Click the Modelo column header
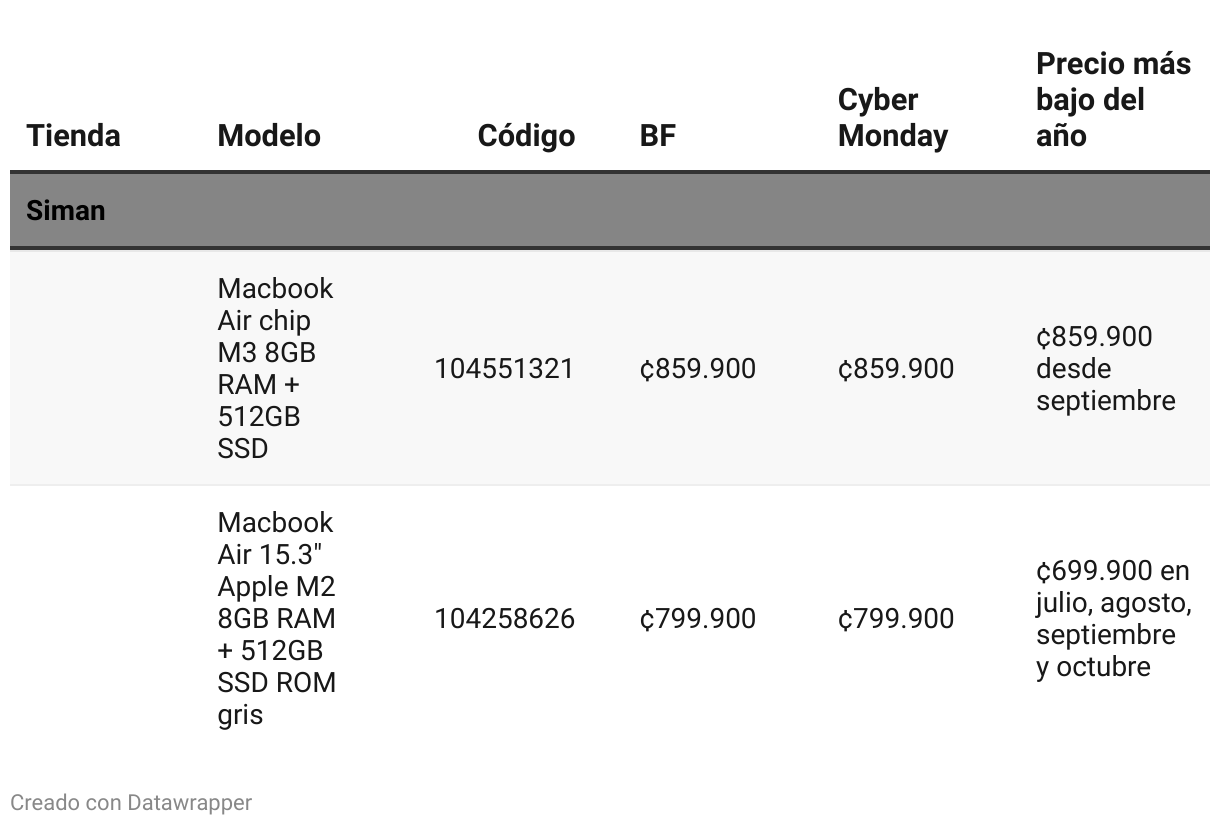The height and width of the screenshot is (826, 1220). pos(269,136)
